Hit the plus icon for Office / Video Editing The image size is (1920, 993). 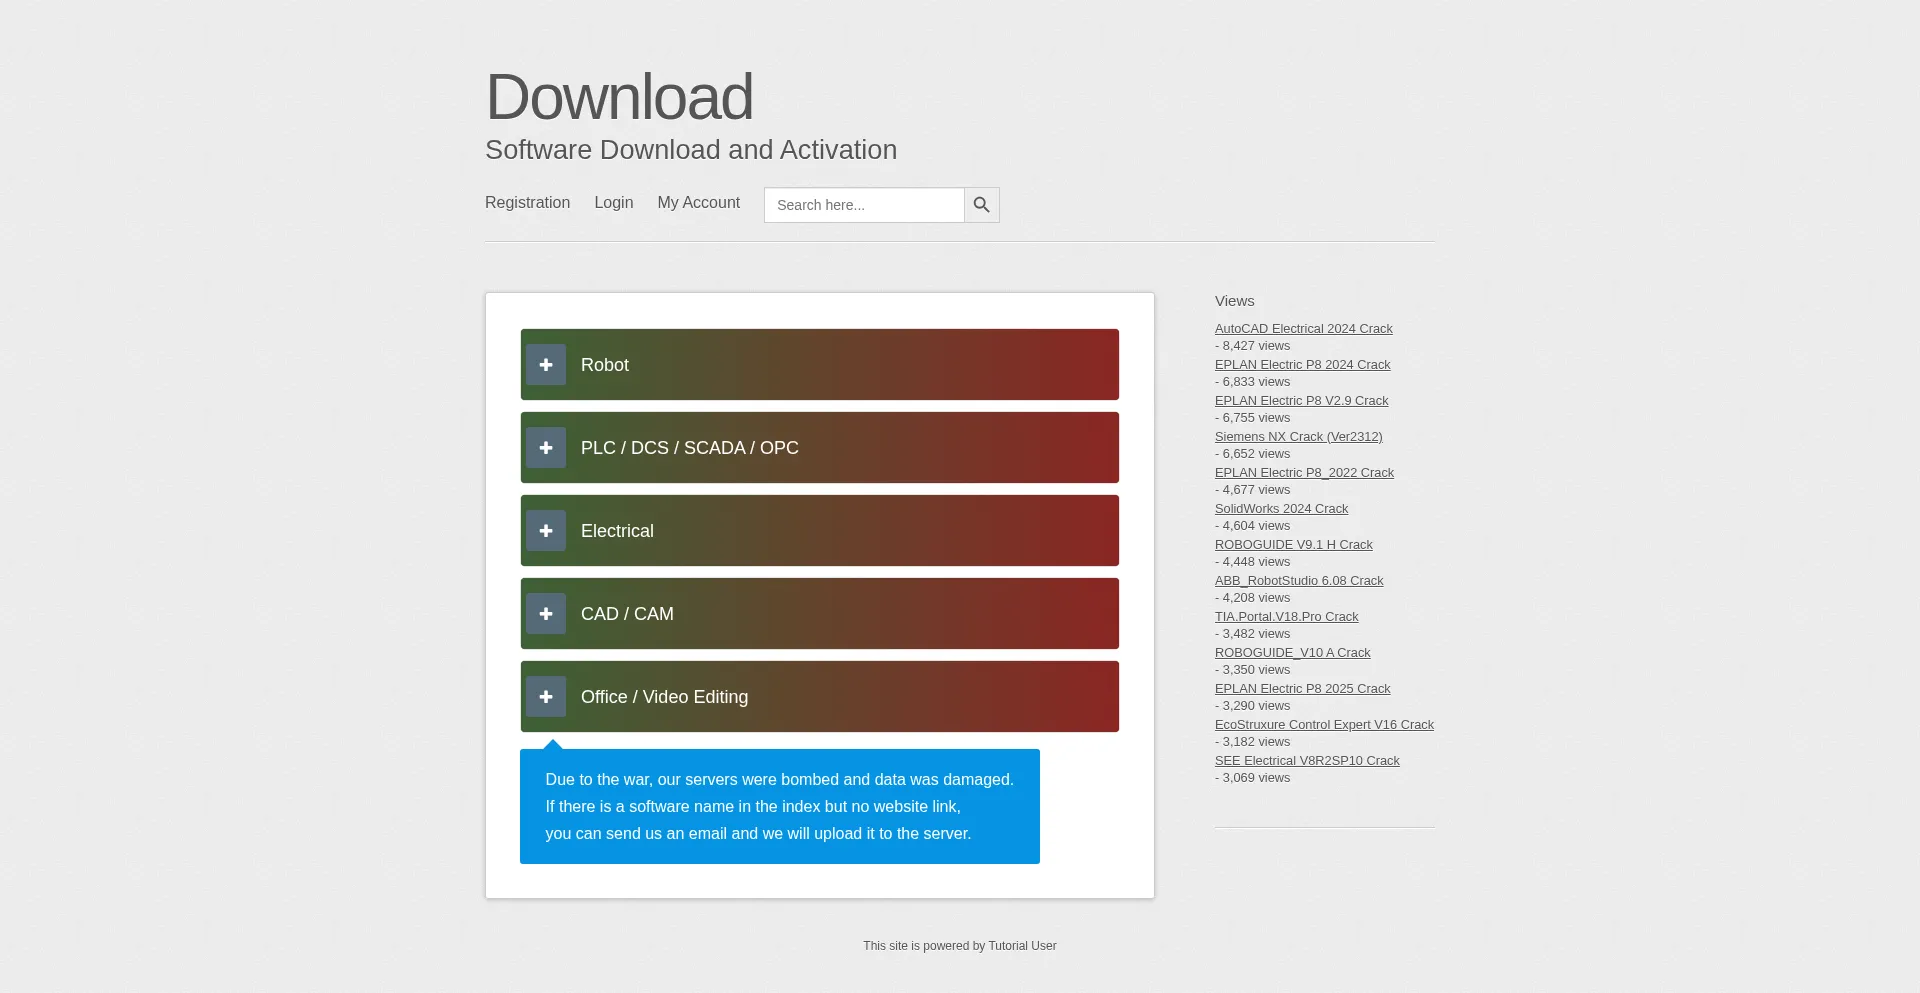tap(546, 697)
